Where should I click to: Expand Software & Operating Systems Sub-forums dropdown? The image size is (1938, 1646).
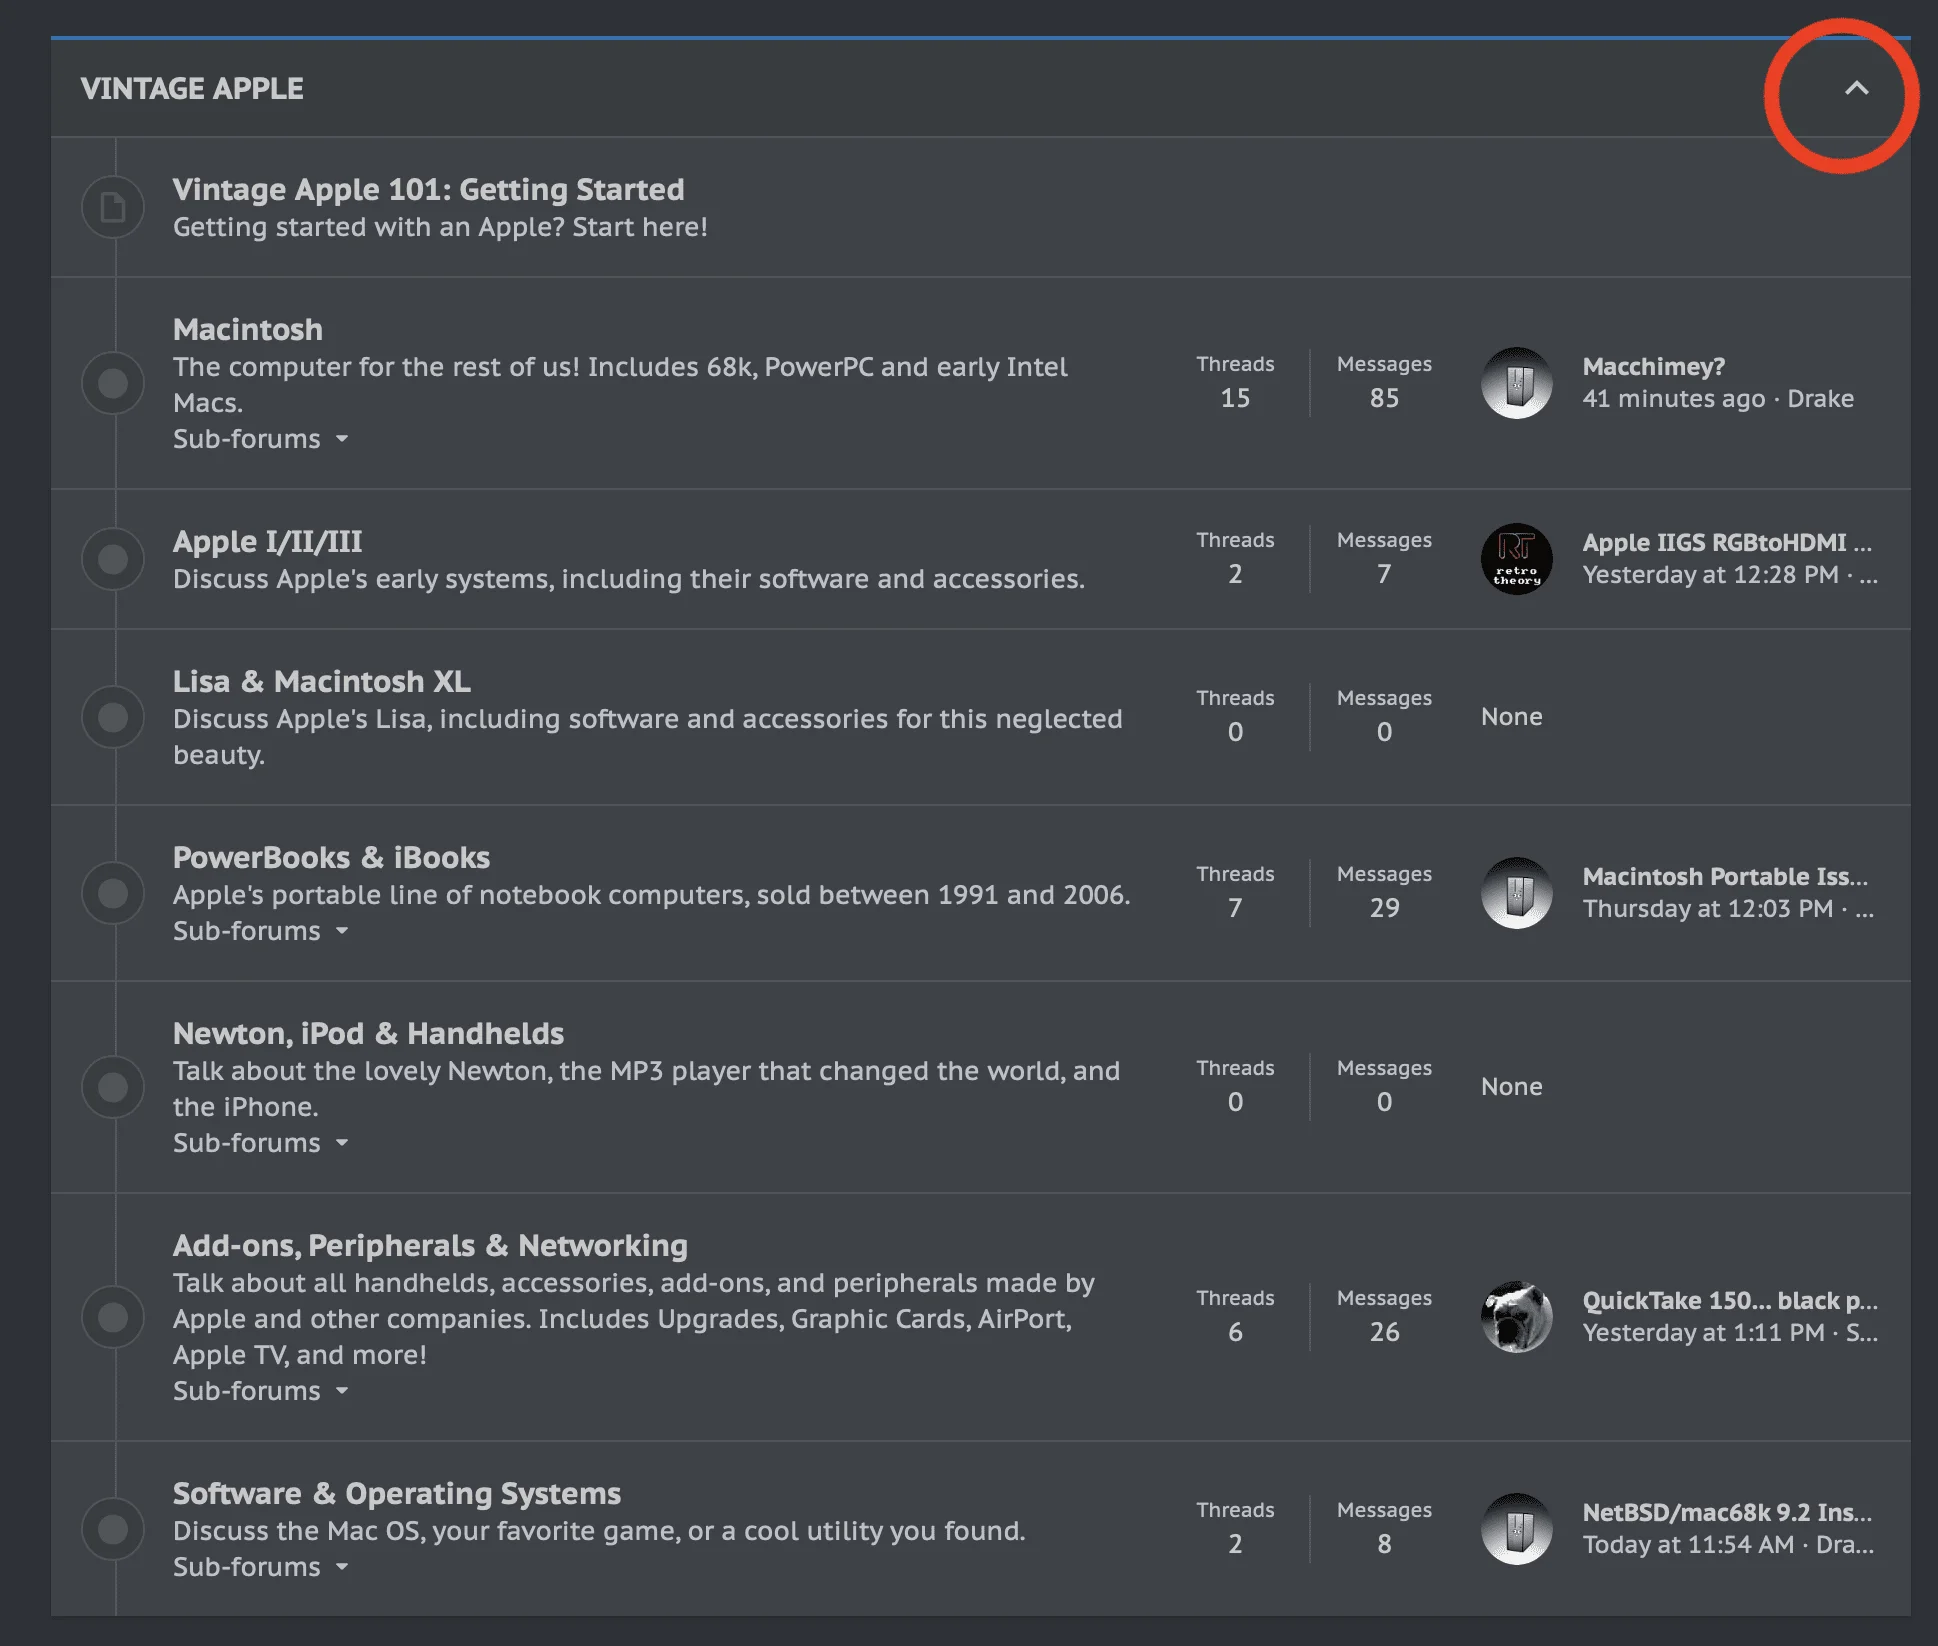click(261, 1567)
